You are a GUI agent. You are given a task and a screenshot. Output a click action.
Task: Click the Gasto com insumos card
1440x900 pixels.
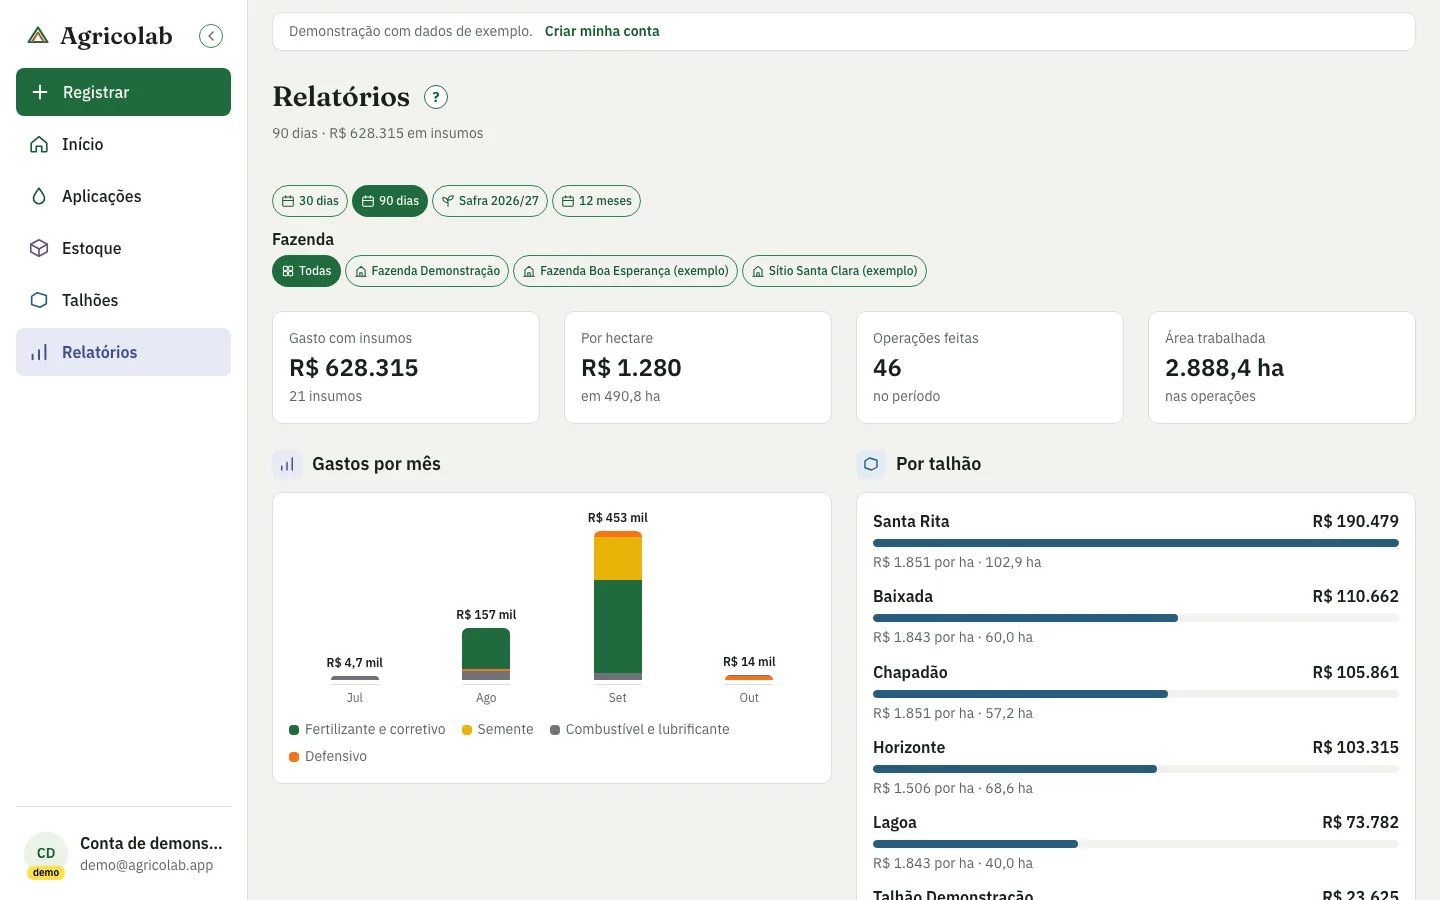tap(406, 367)
